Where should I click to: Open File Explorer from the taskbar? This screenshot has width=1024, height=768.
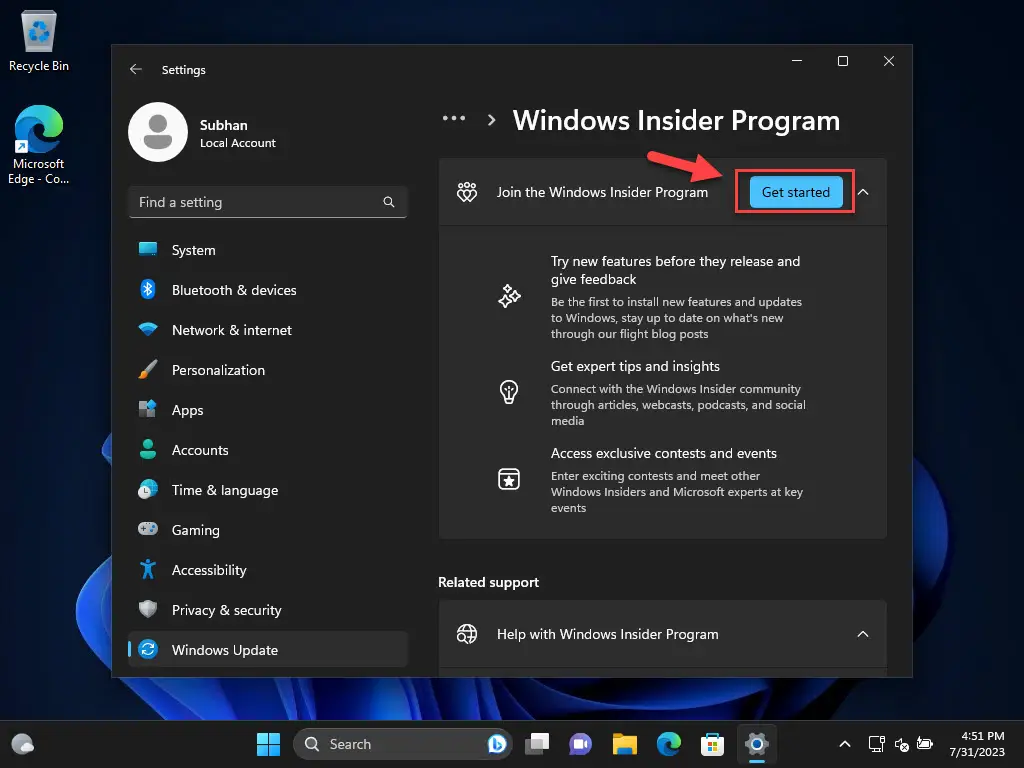(624, 744)
